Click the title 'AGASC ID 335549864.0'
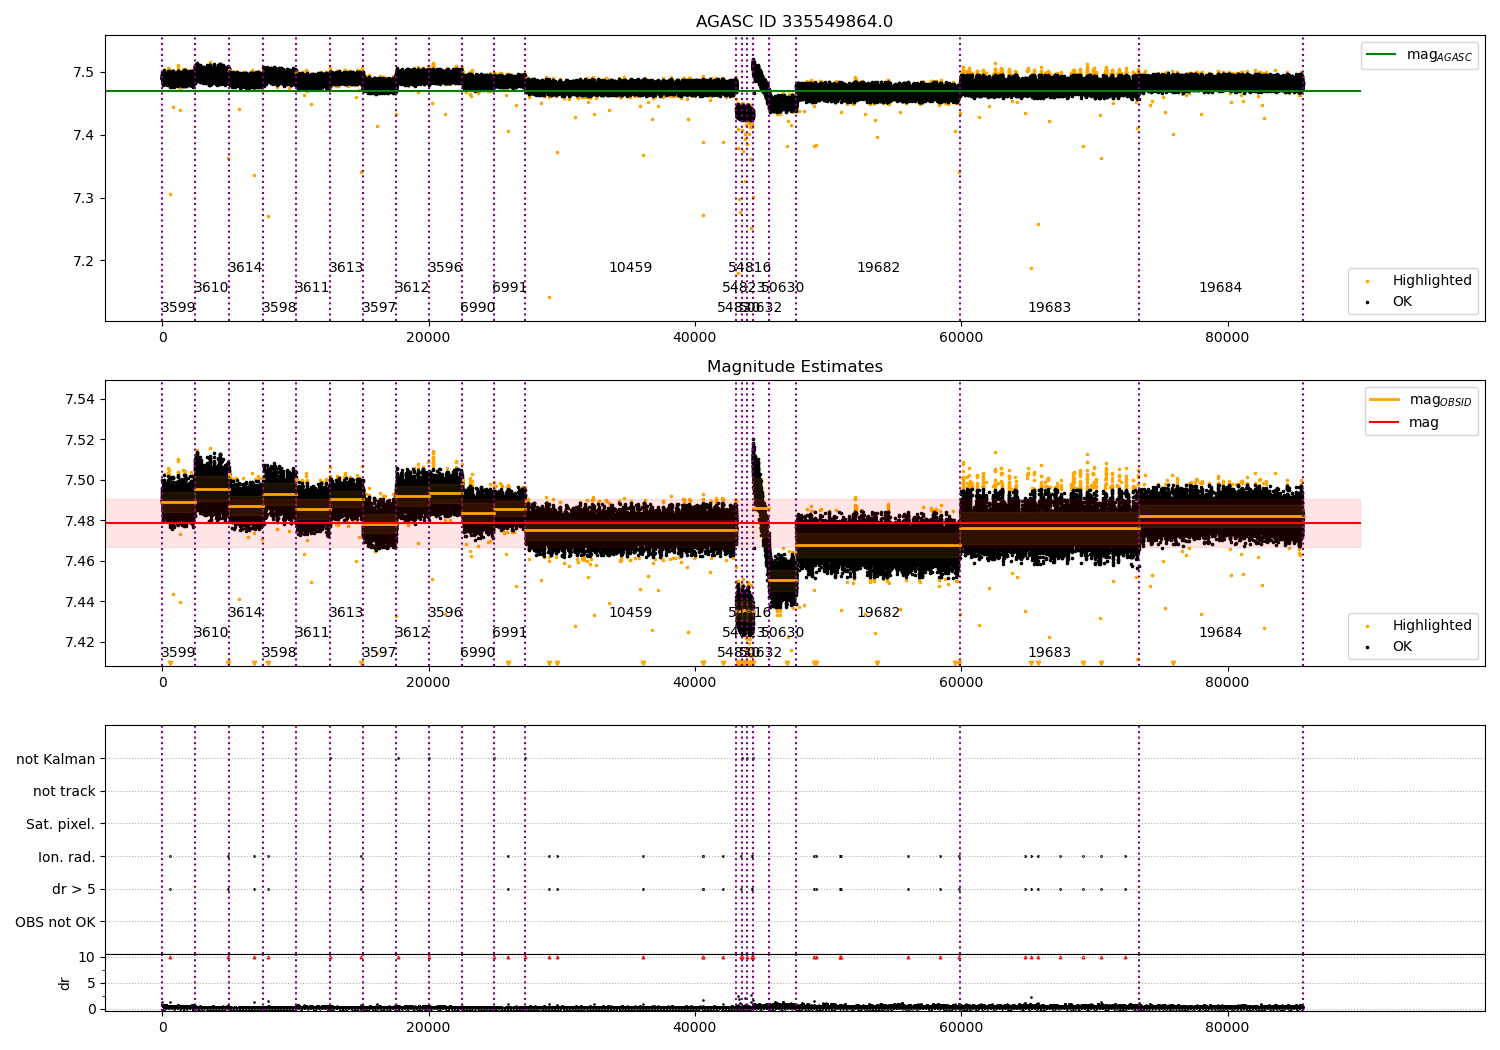 coord(794,22)
